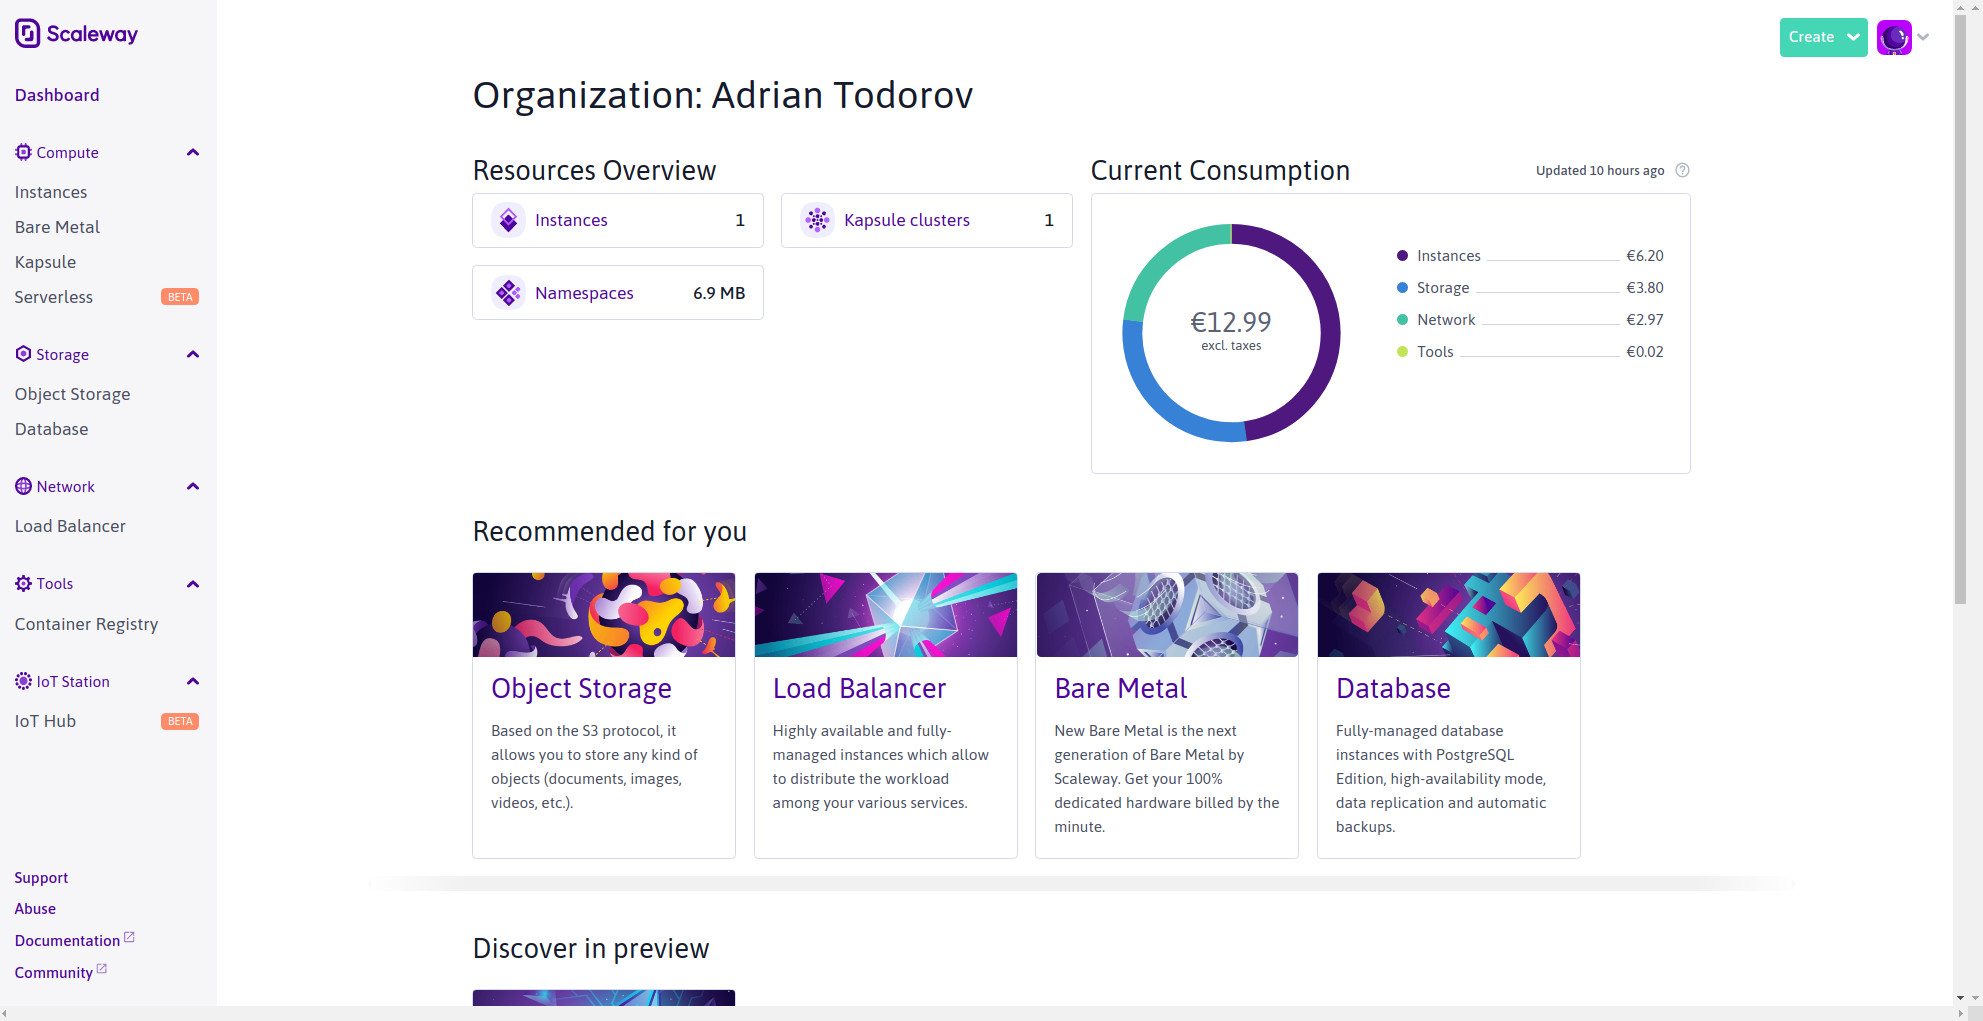Expand the account chevron next to avatar
The height and width of the screenshot is (1021, 1983).
click(x=1923, y=37)
